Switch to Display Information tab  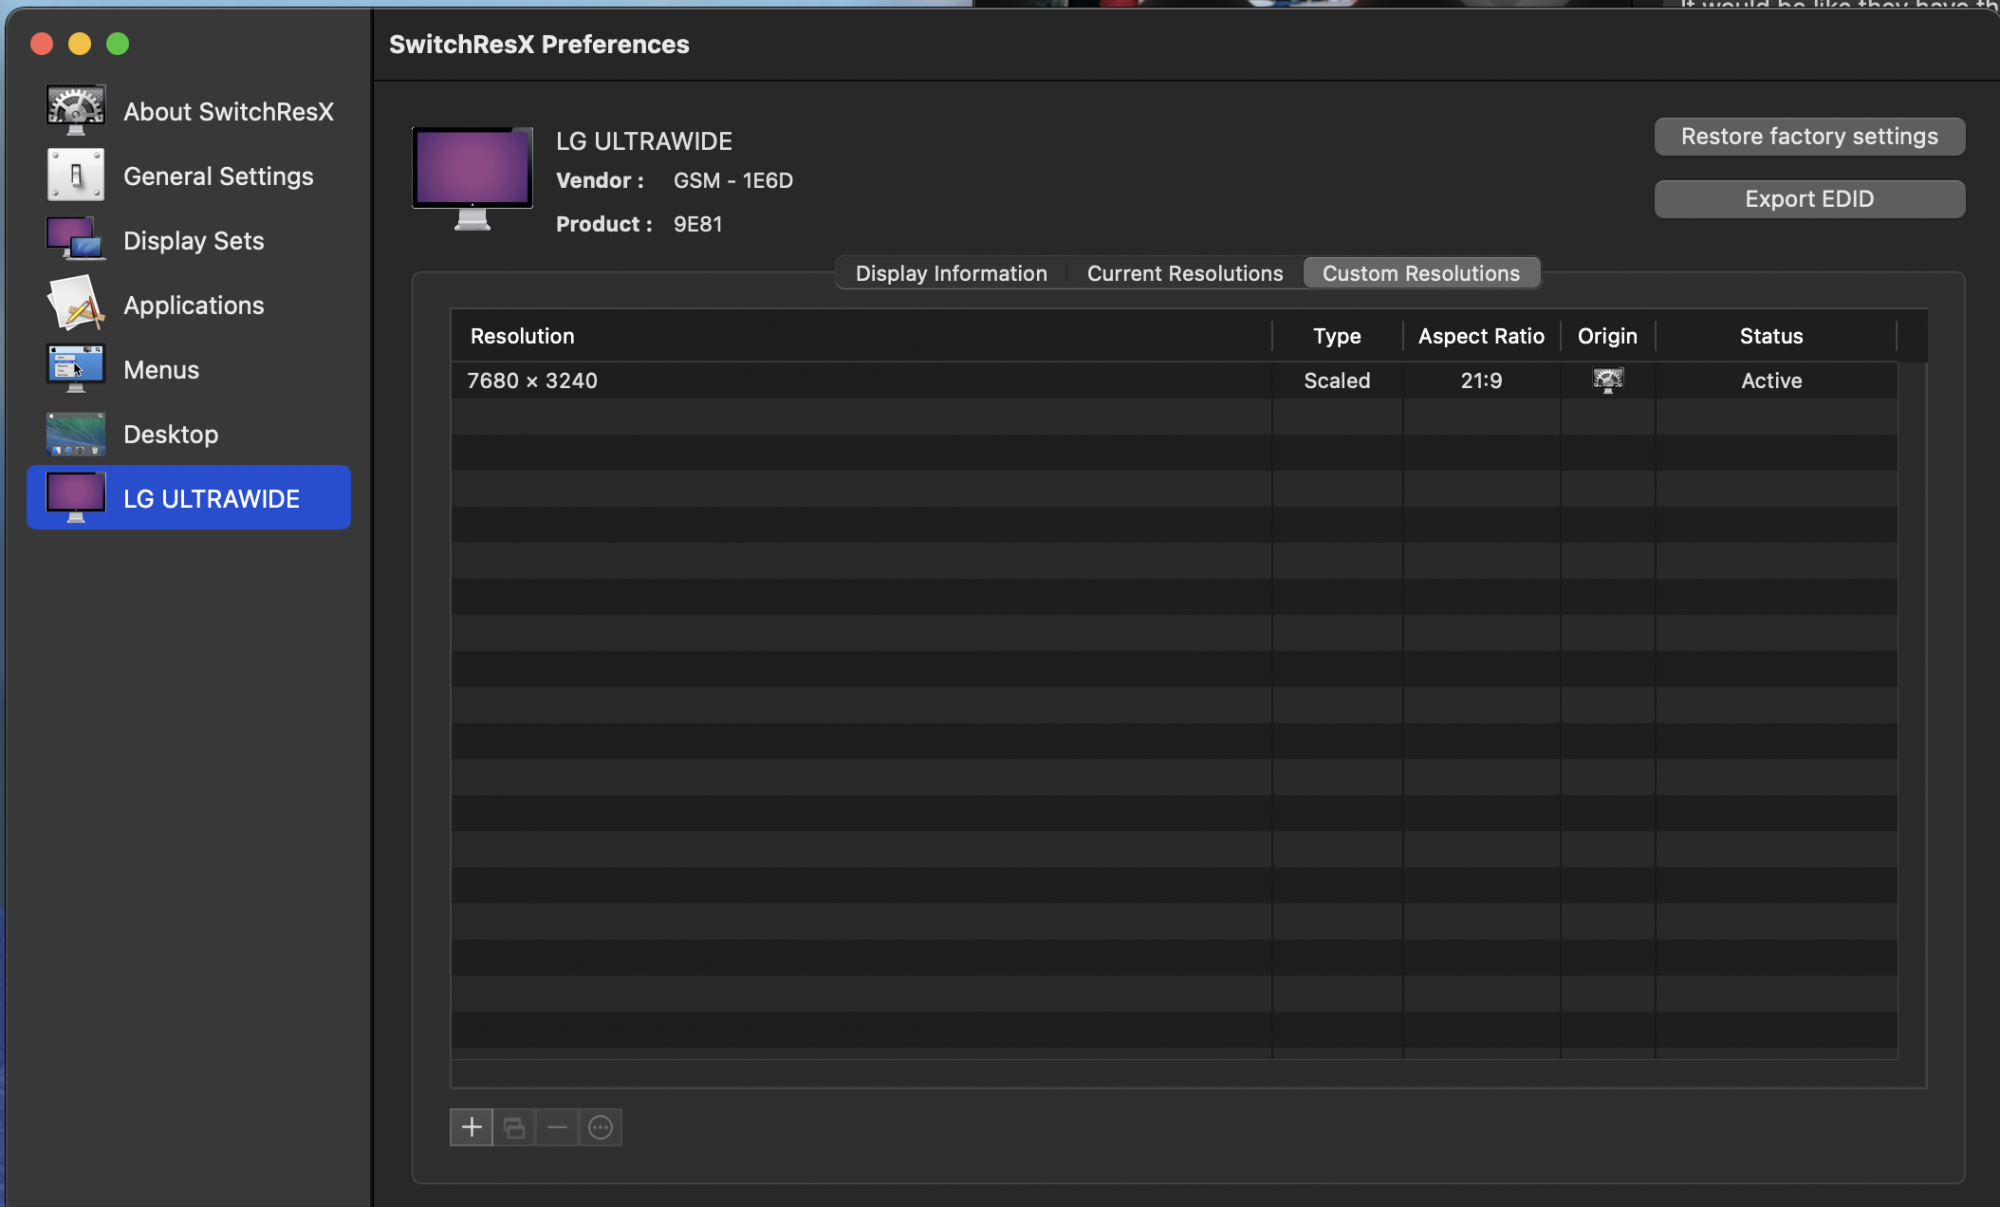point(950,273)
